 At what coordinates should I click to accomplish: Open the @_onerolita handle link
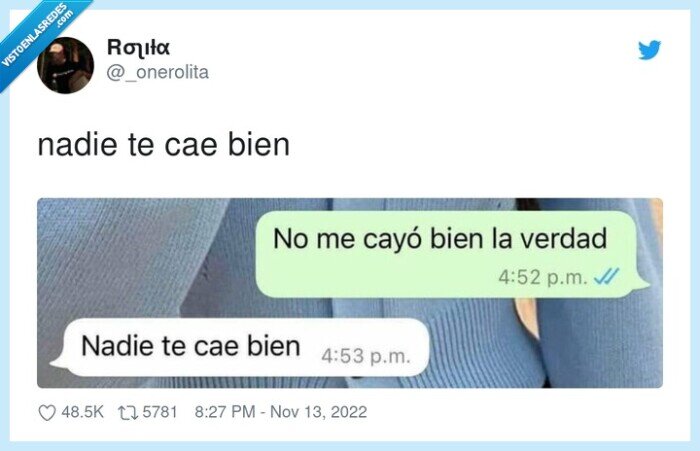tap(157, 72)
